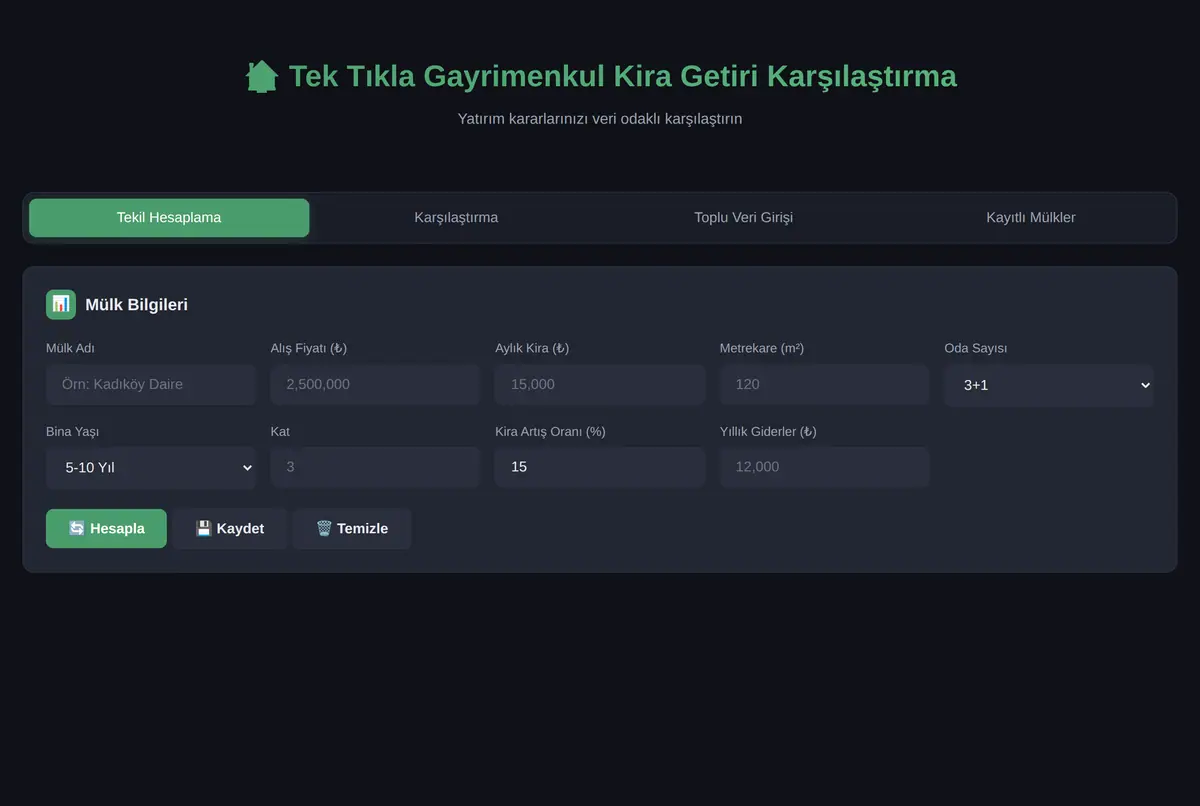
Task: Click the house icon in the page title
Action: pos(262,76)
